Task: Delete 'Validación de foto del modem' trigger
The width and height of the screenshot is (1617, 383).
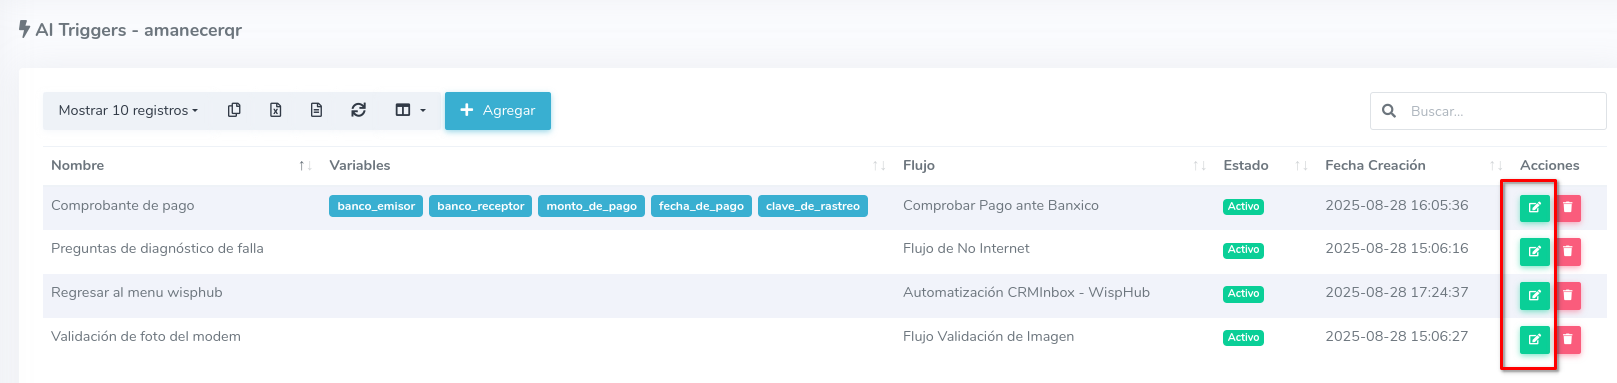Action: click(x=1568, y=339)
